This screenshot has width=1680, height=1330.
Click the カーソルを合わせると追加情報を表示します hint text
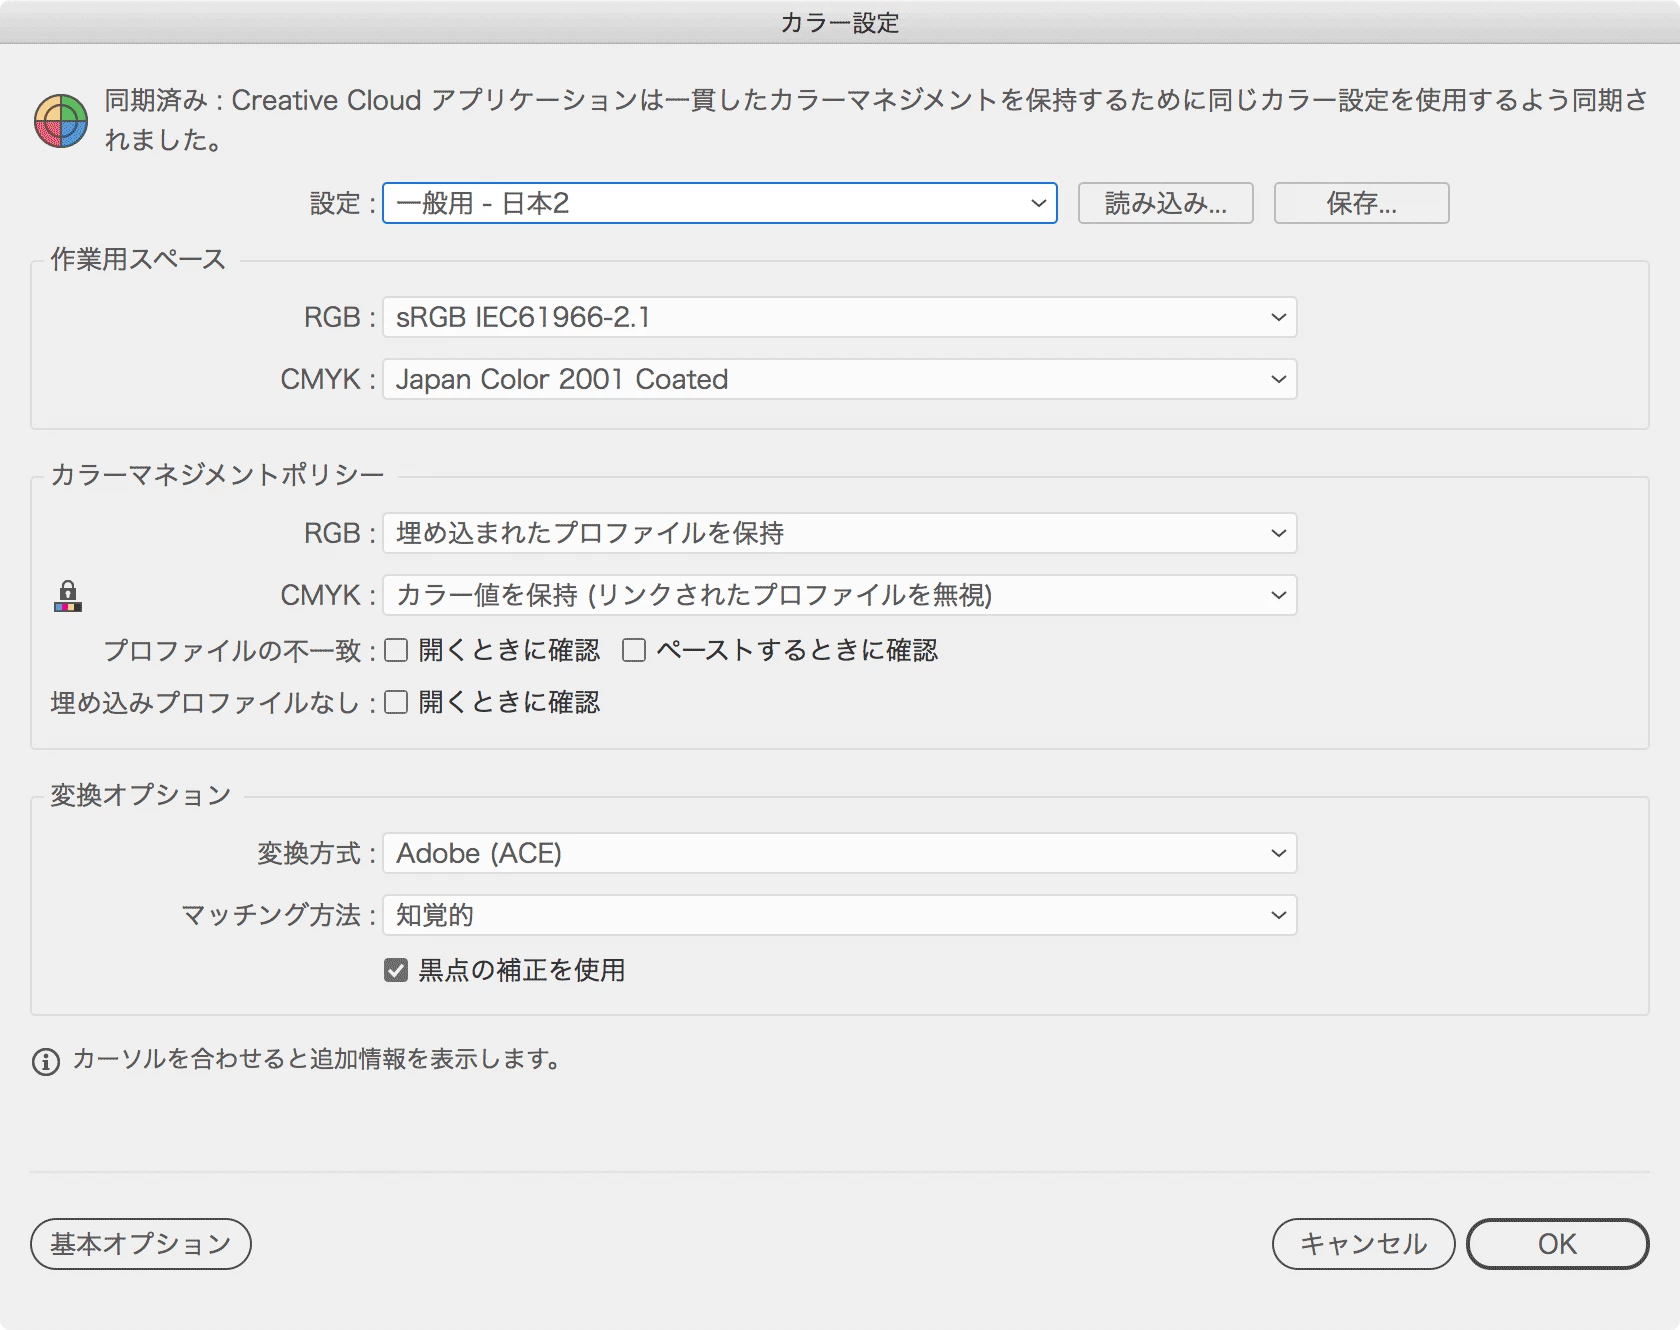click(x=317, y=1059)
